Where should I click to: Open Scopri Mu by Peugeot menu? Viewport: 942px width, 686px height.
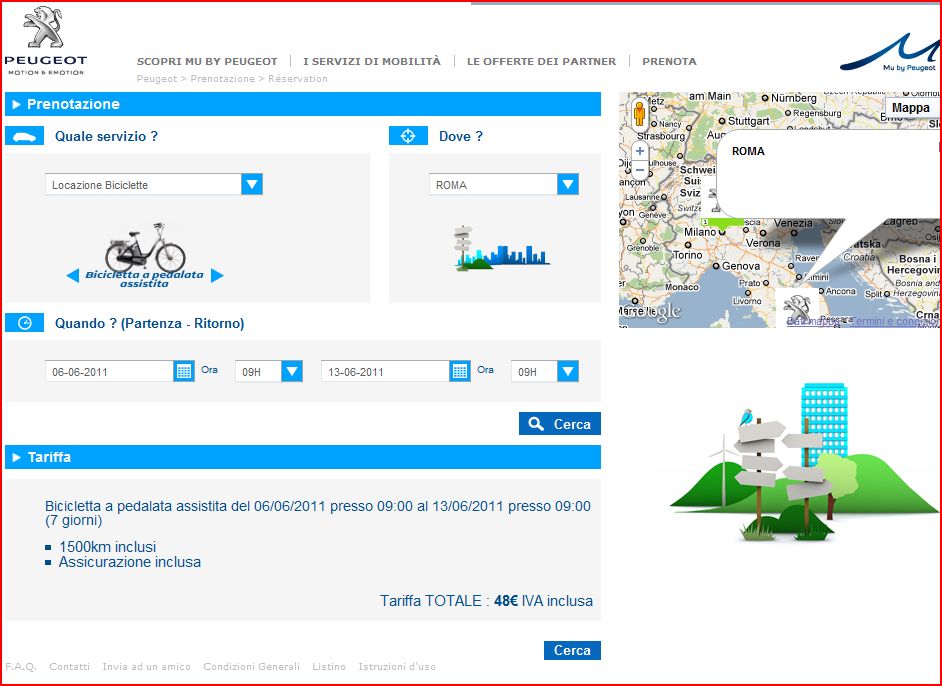[x=207, y=61]
